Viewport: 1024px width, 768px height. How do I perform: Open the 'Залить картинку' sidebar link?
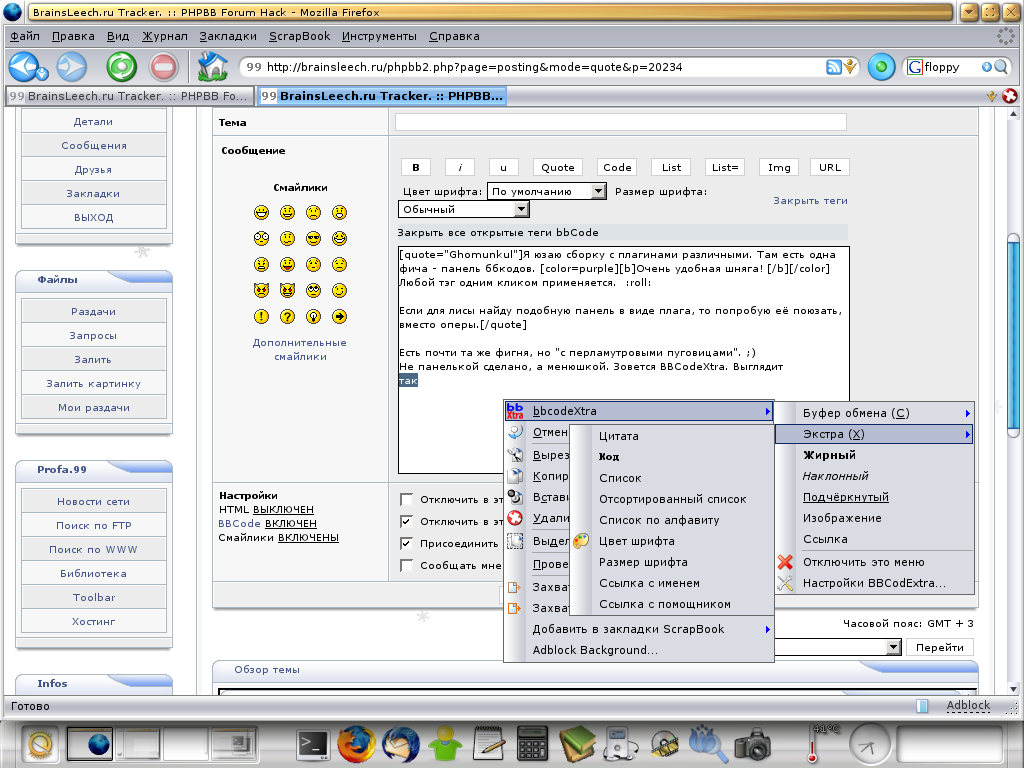[x=93, y=383]
